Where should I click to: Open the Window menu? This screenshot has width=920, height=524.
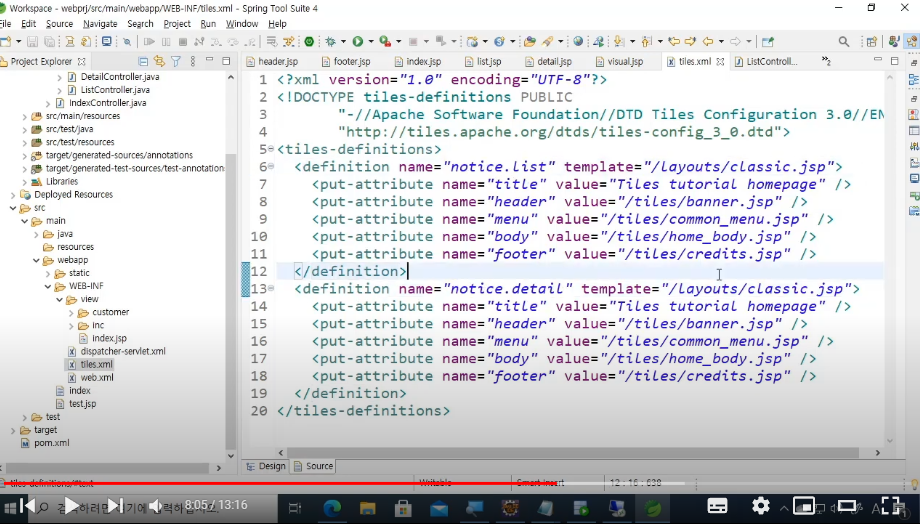(x=242, y=24)
